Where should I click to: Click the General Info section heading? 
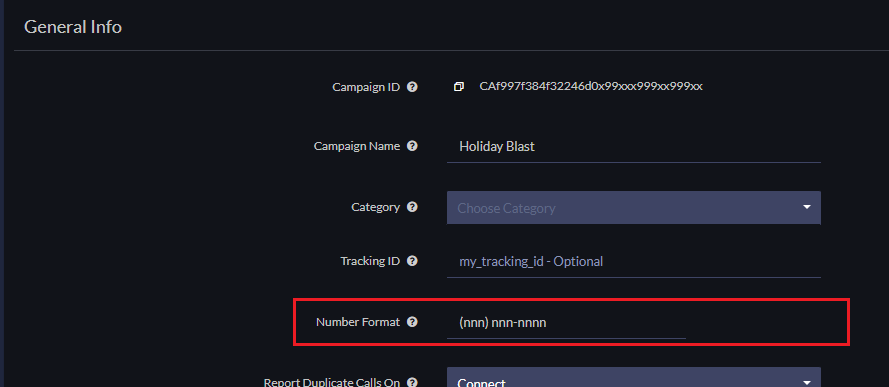point(73,27)
